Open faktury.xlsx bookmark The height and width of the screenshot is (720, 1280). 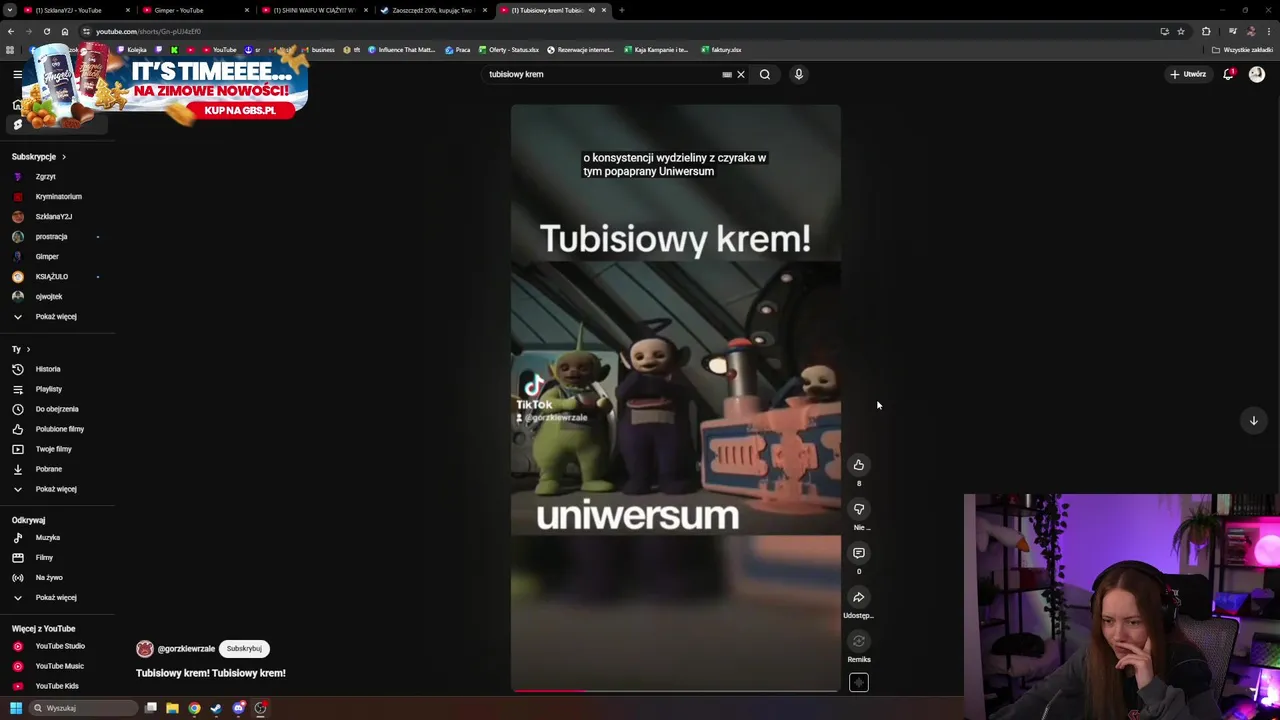tap(721, 50)
